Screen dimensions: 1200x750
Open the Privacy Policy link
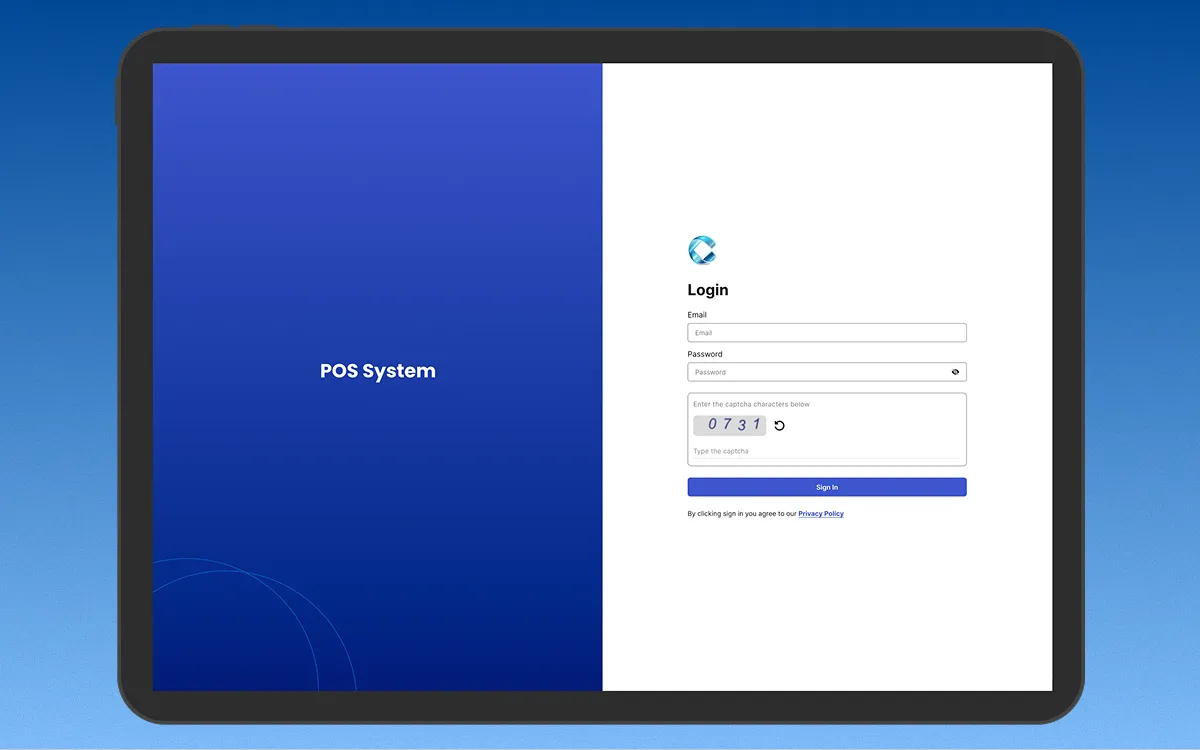(821, 514)
